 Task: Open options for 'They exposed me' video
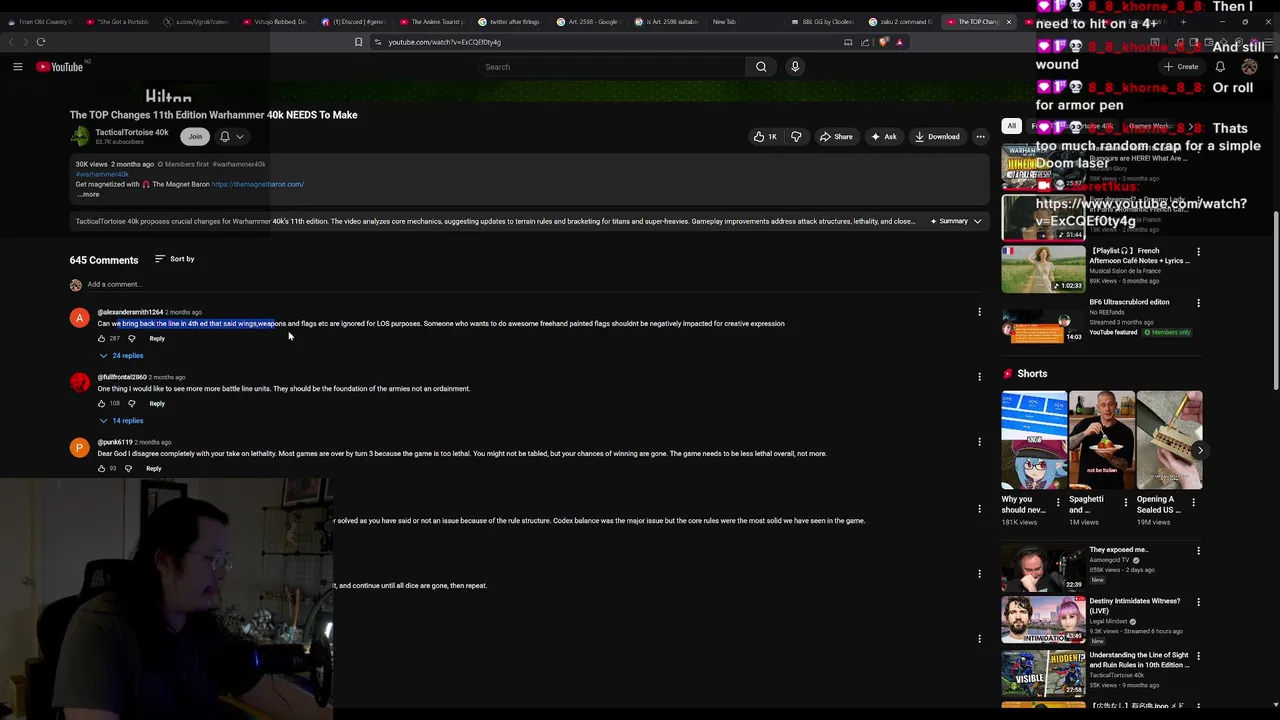[1198, 551]
